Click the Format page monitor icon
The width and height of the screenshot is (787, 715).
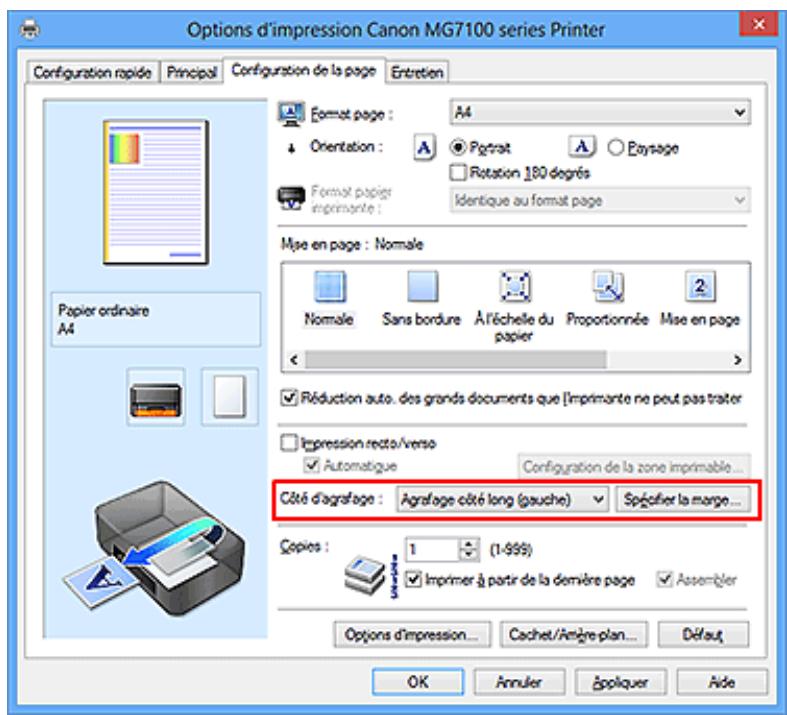click(291, 114)
